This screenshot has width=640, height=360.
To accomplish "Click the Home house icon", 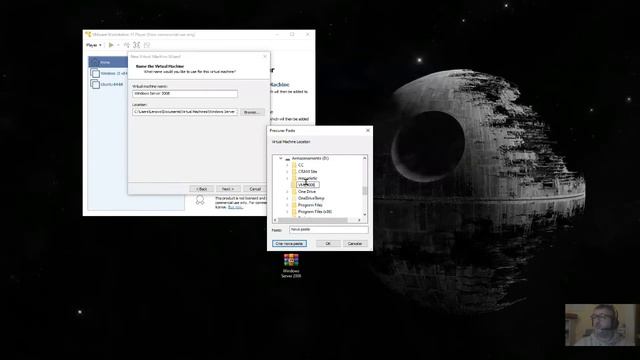I will coord(95,62).
